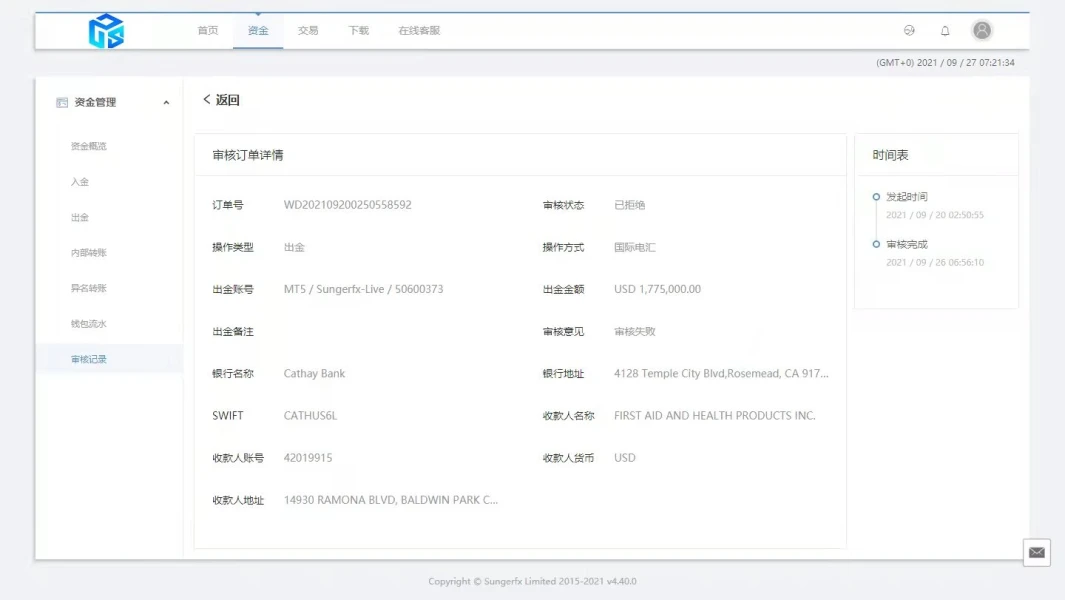Open the user avatar menu
Viewport: 1065px width, 600px height.
[x=982, y=31]
